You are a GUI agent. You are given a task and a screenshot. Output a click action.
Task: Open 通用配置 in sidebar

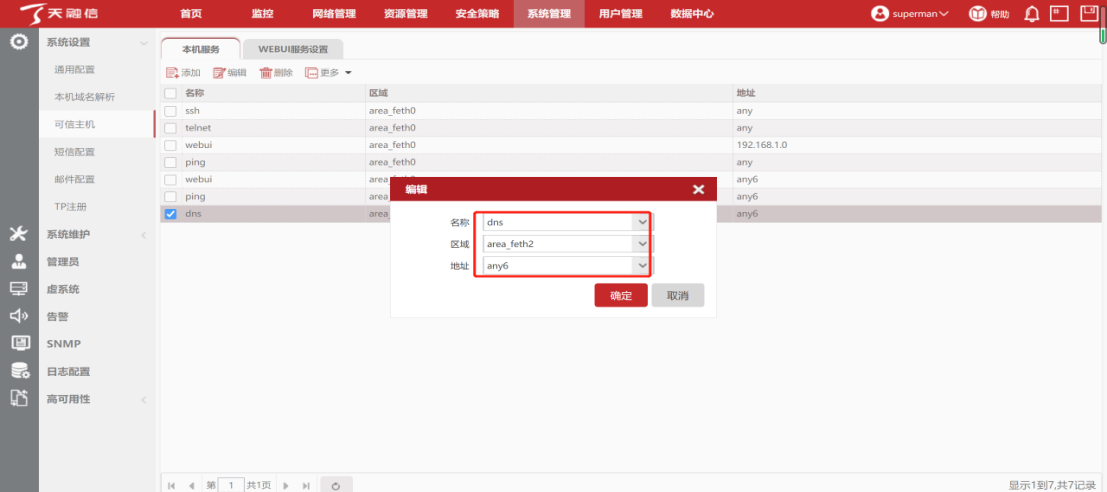(x=75, y=70)
